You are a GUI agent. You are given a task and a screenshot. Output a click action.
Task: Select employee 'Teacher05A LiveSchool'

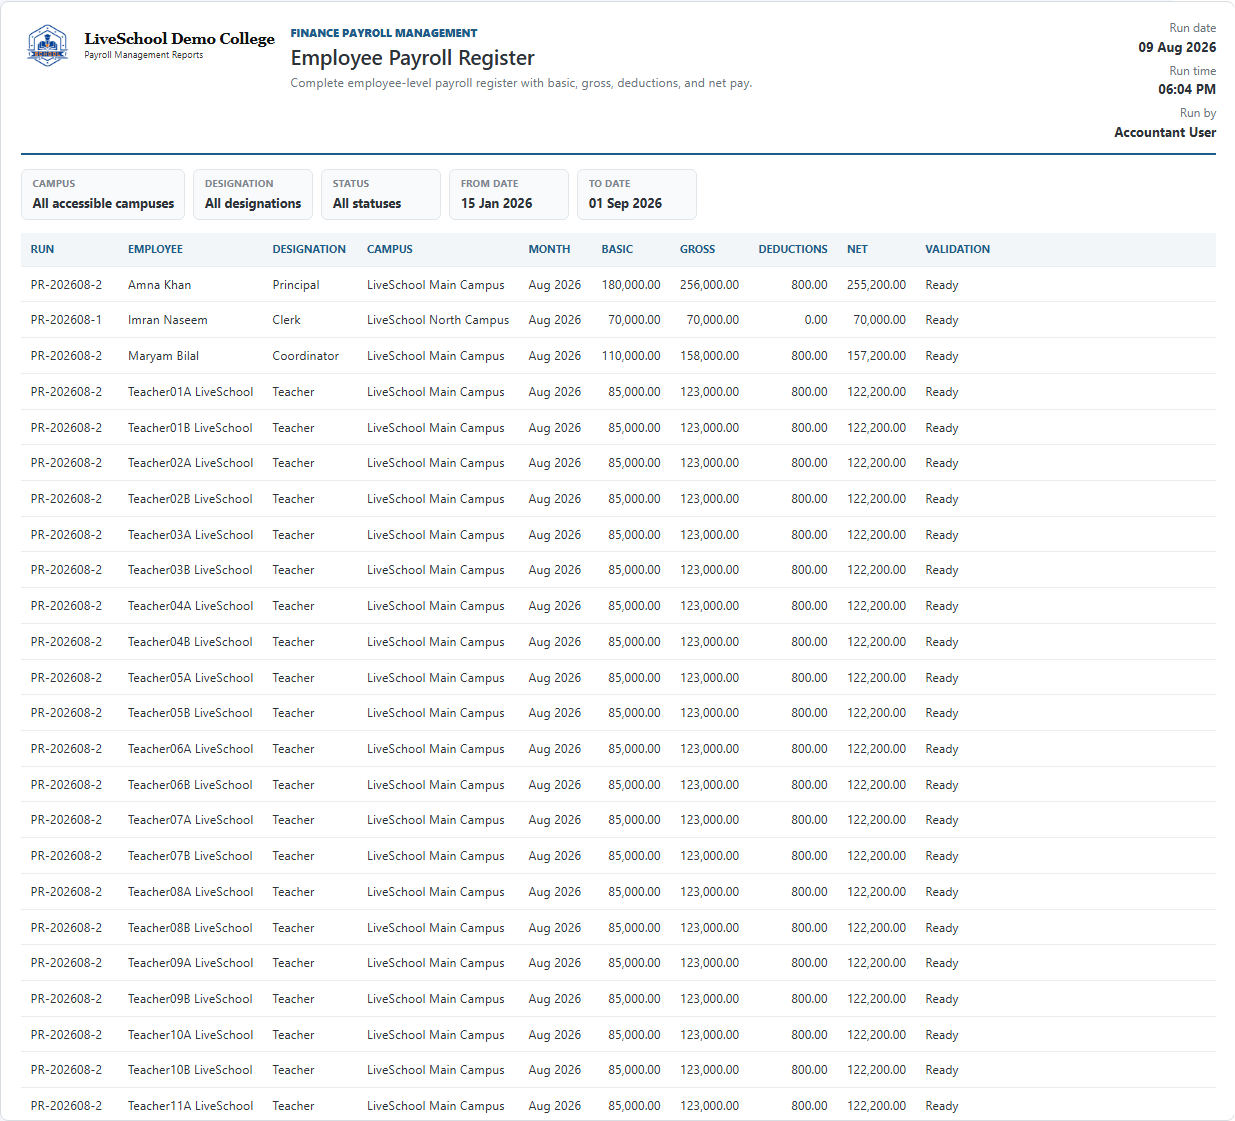coord(190,678)
